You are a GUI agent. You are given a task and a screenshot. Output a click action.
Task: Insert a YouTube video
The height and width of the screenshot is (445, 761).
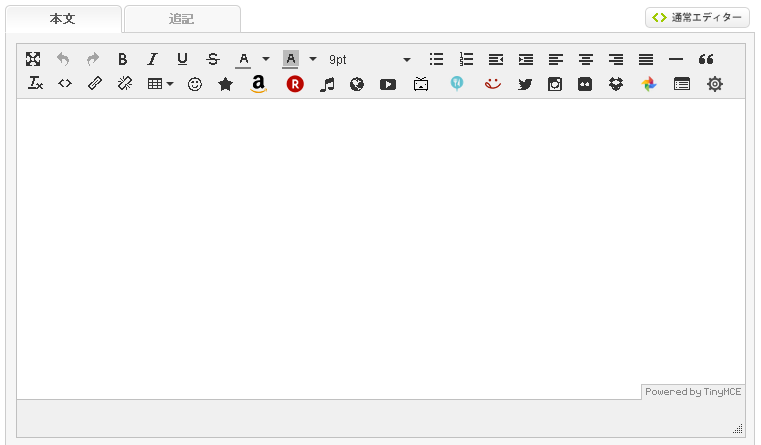[388, 84]
